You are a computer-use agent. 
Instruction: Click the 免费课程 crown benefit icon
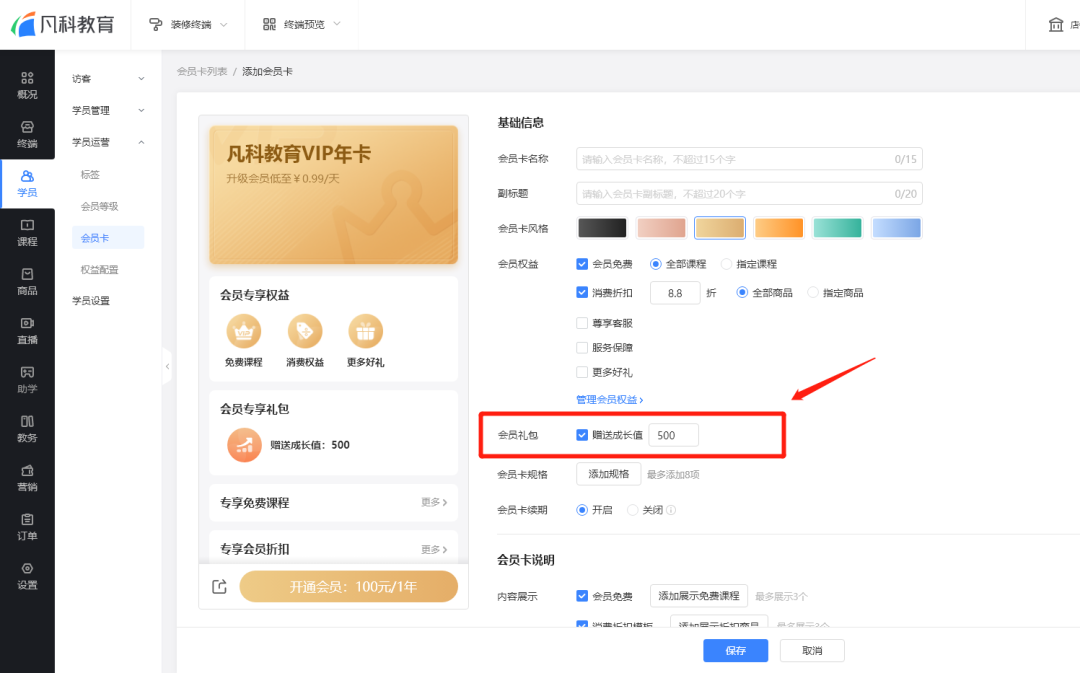[x=244, y=331]
